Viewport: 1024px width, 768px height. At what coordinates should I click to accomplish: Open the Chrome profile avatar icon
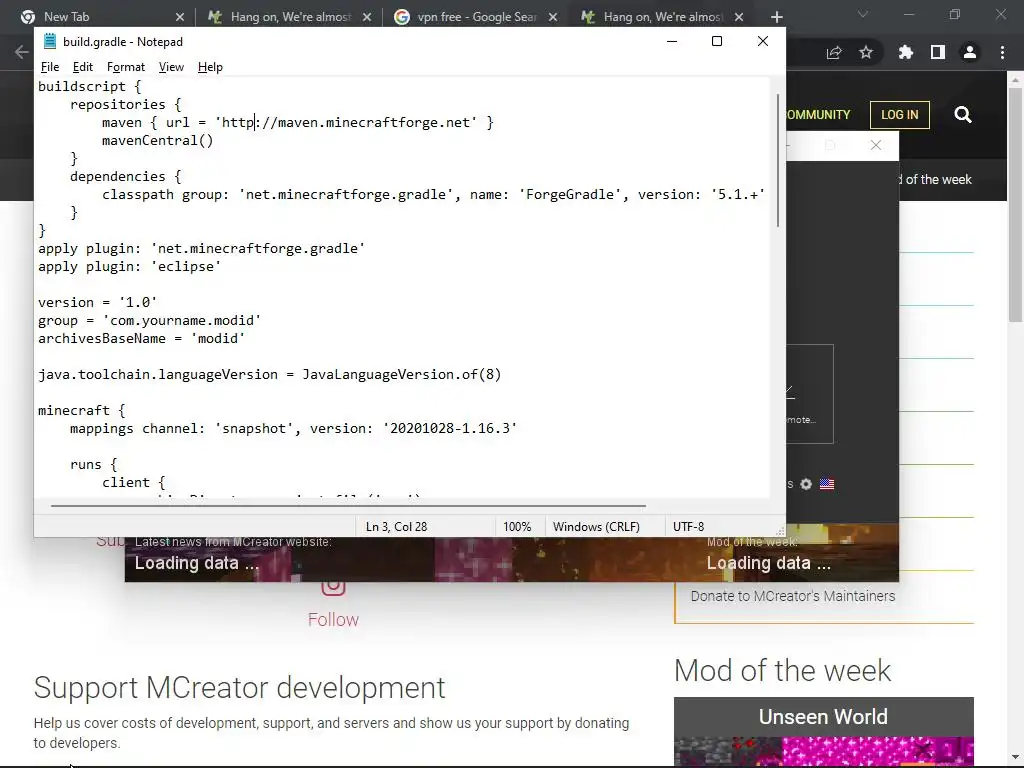point(970,52)
